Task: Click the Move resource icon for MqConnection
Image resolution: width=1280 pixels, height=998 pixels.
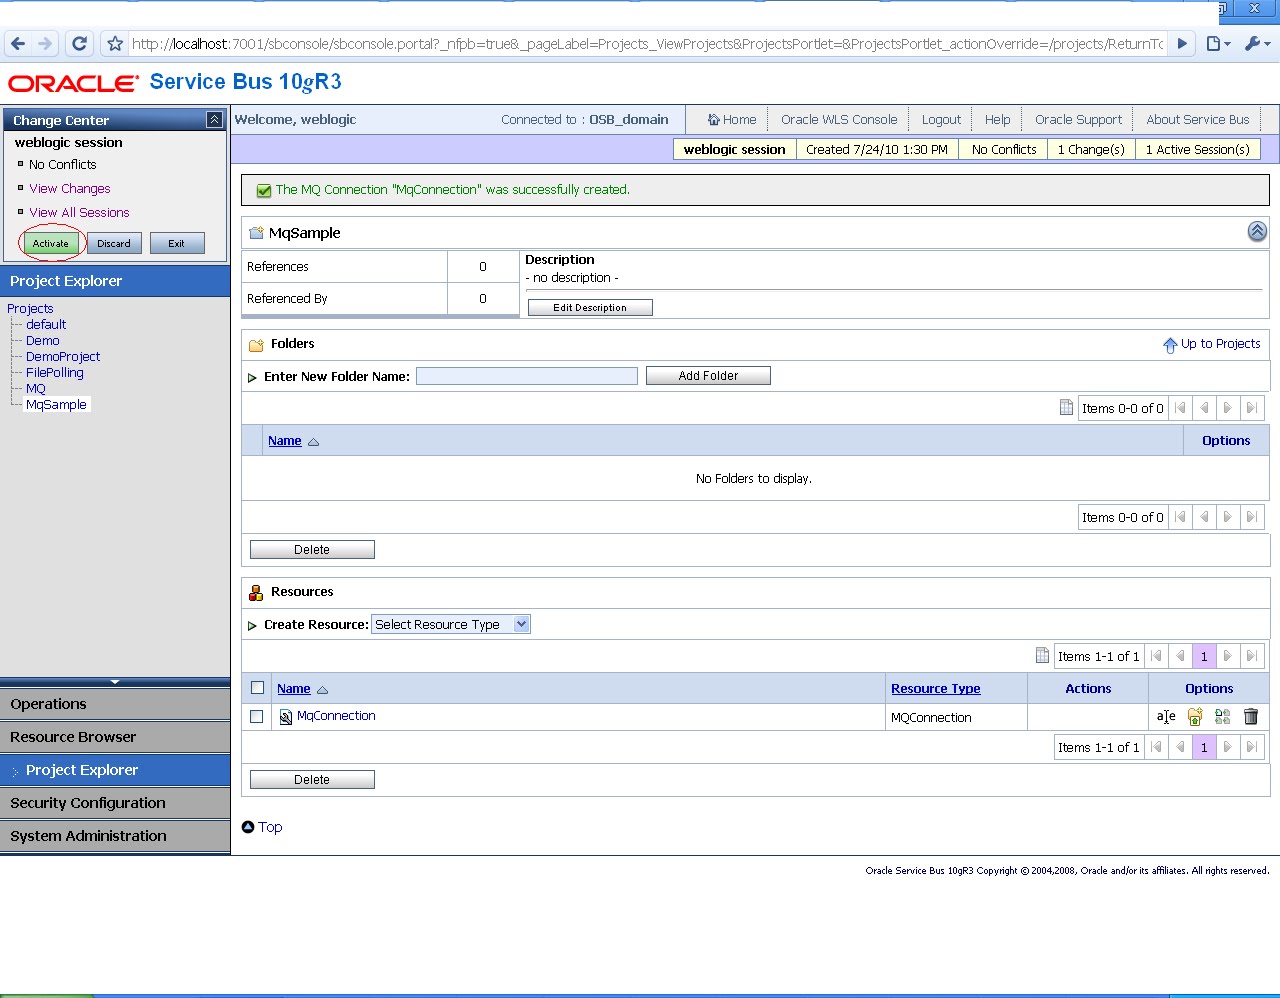Action: (x=1194, y=717)
